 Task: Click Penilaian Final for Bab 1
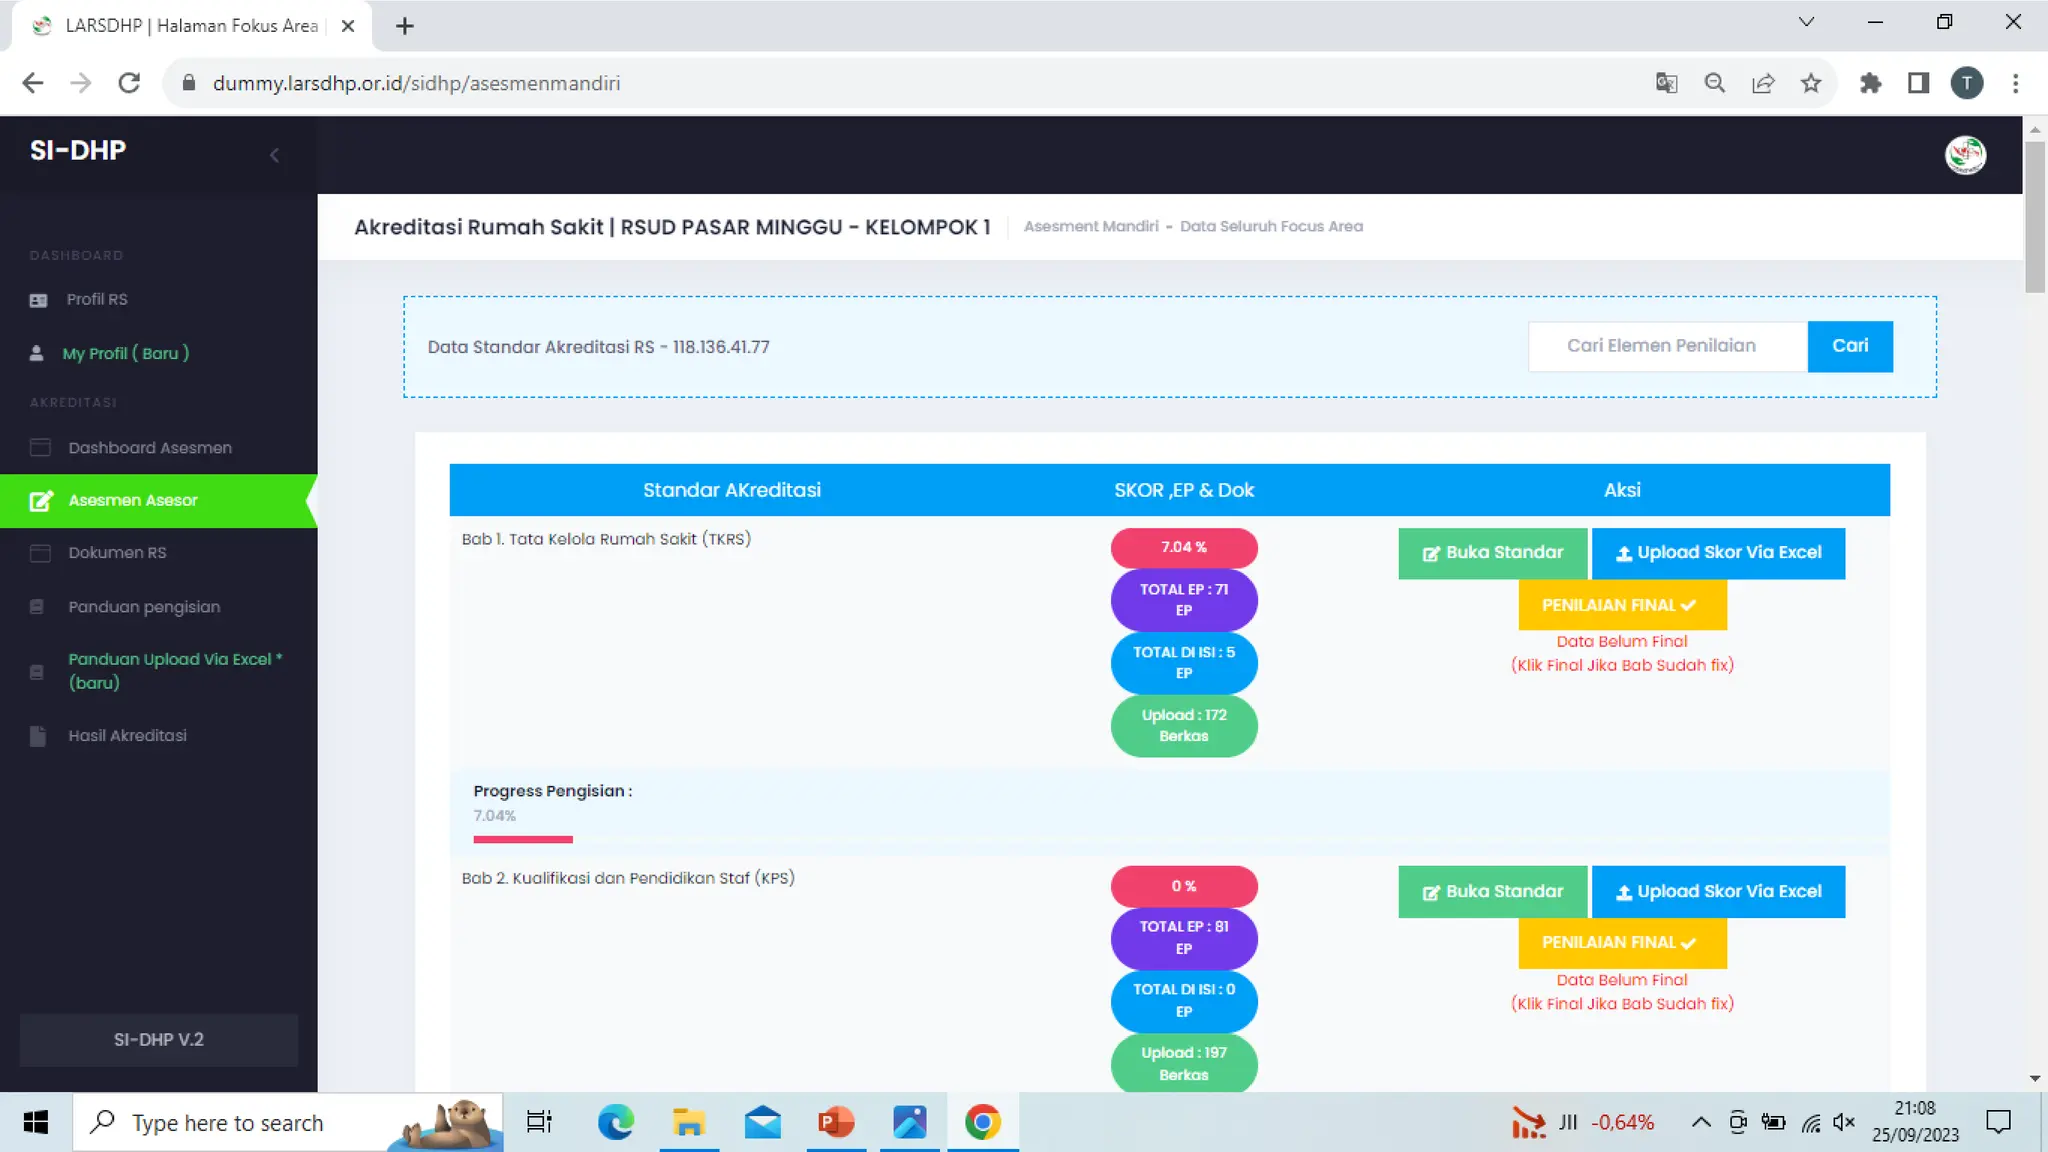[x=1622, y=605]
